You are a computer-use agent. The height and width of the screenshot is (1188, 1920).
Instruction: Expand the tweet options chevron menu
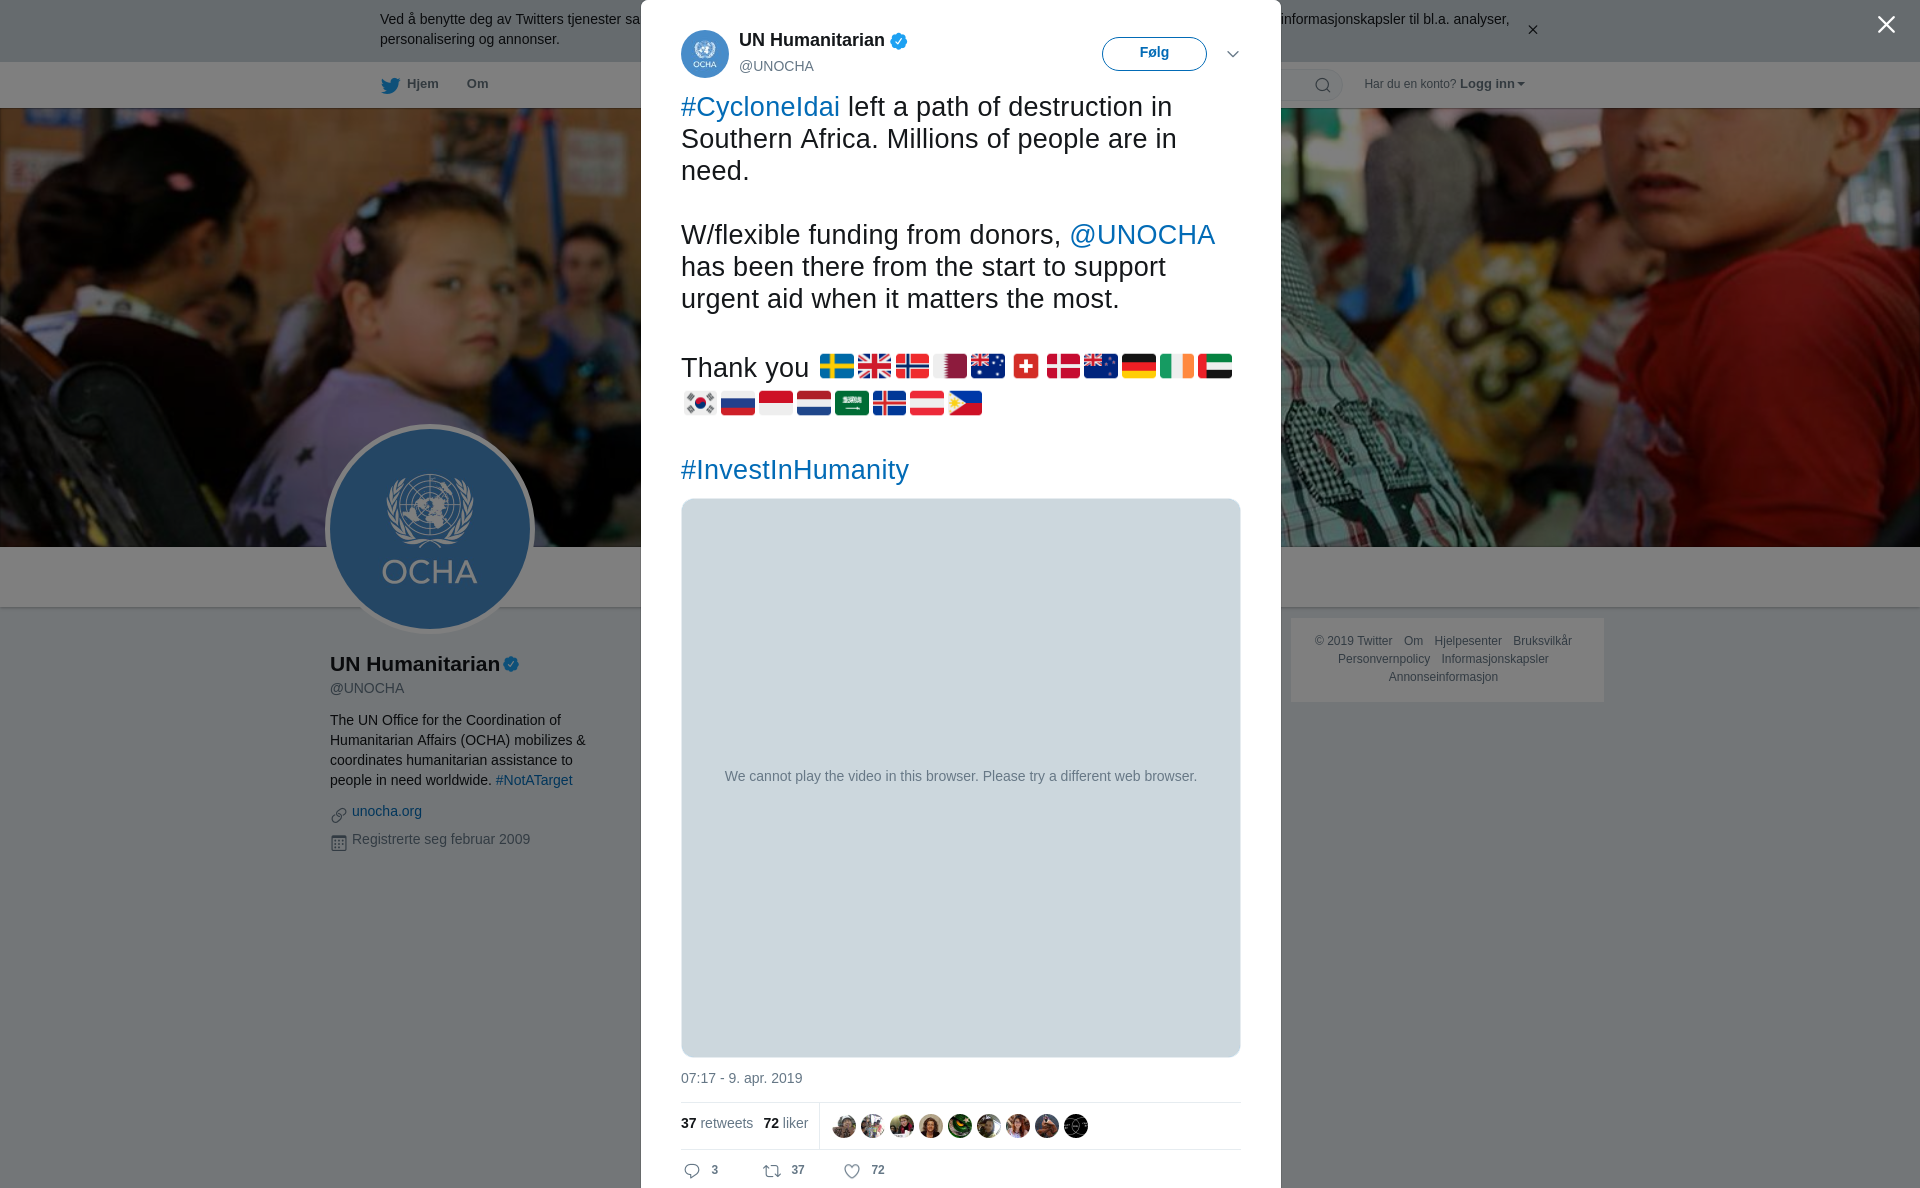1233,54
